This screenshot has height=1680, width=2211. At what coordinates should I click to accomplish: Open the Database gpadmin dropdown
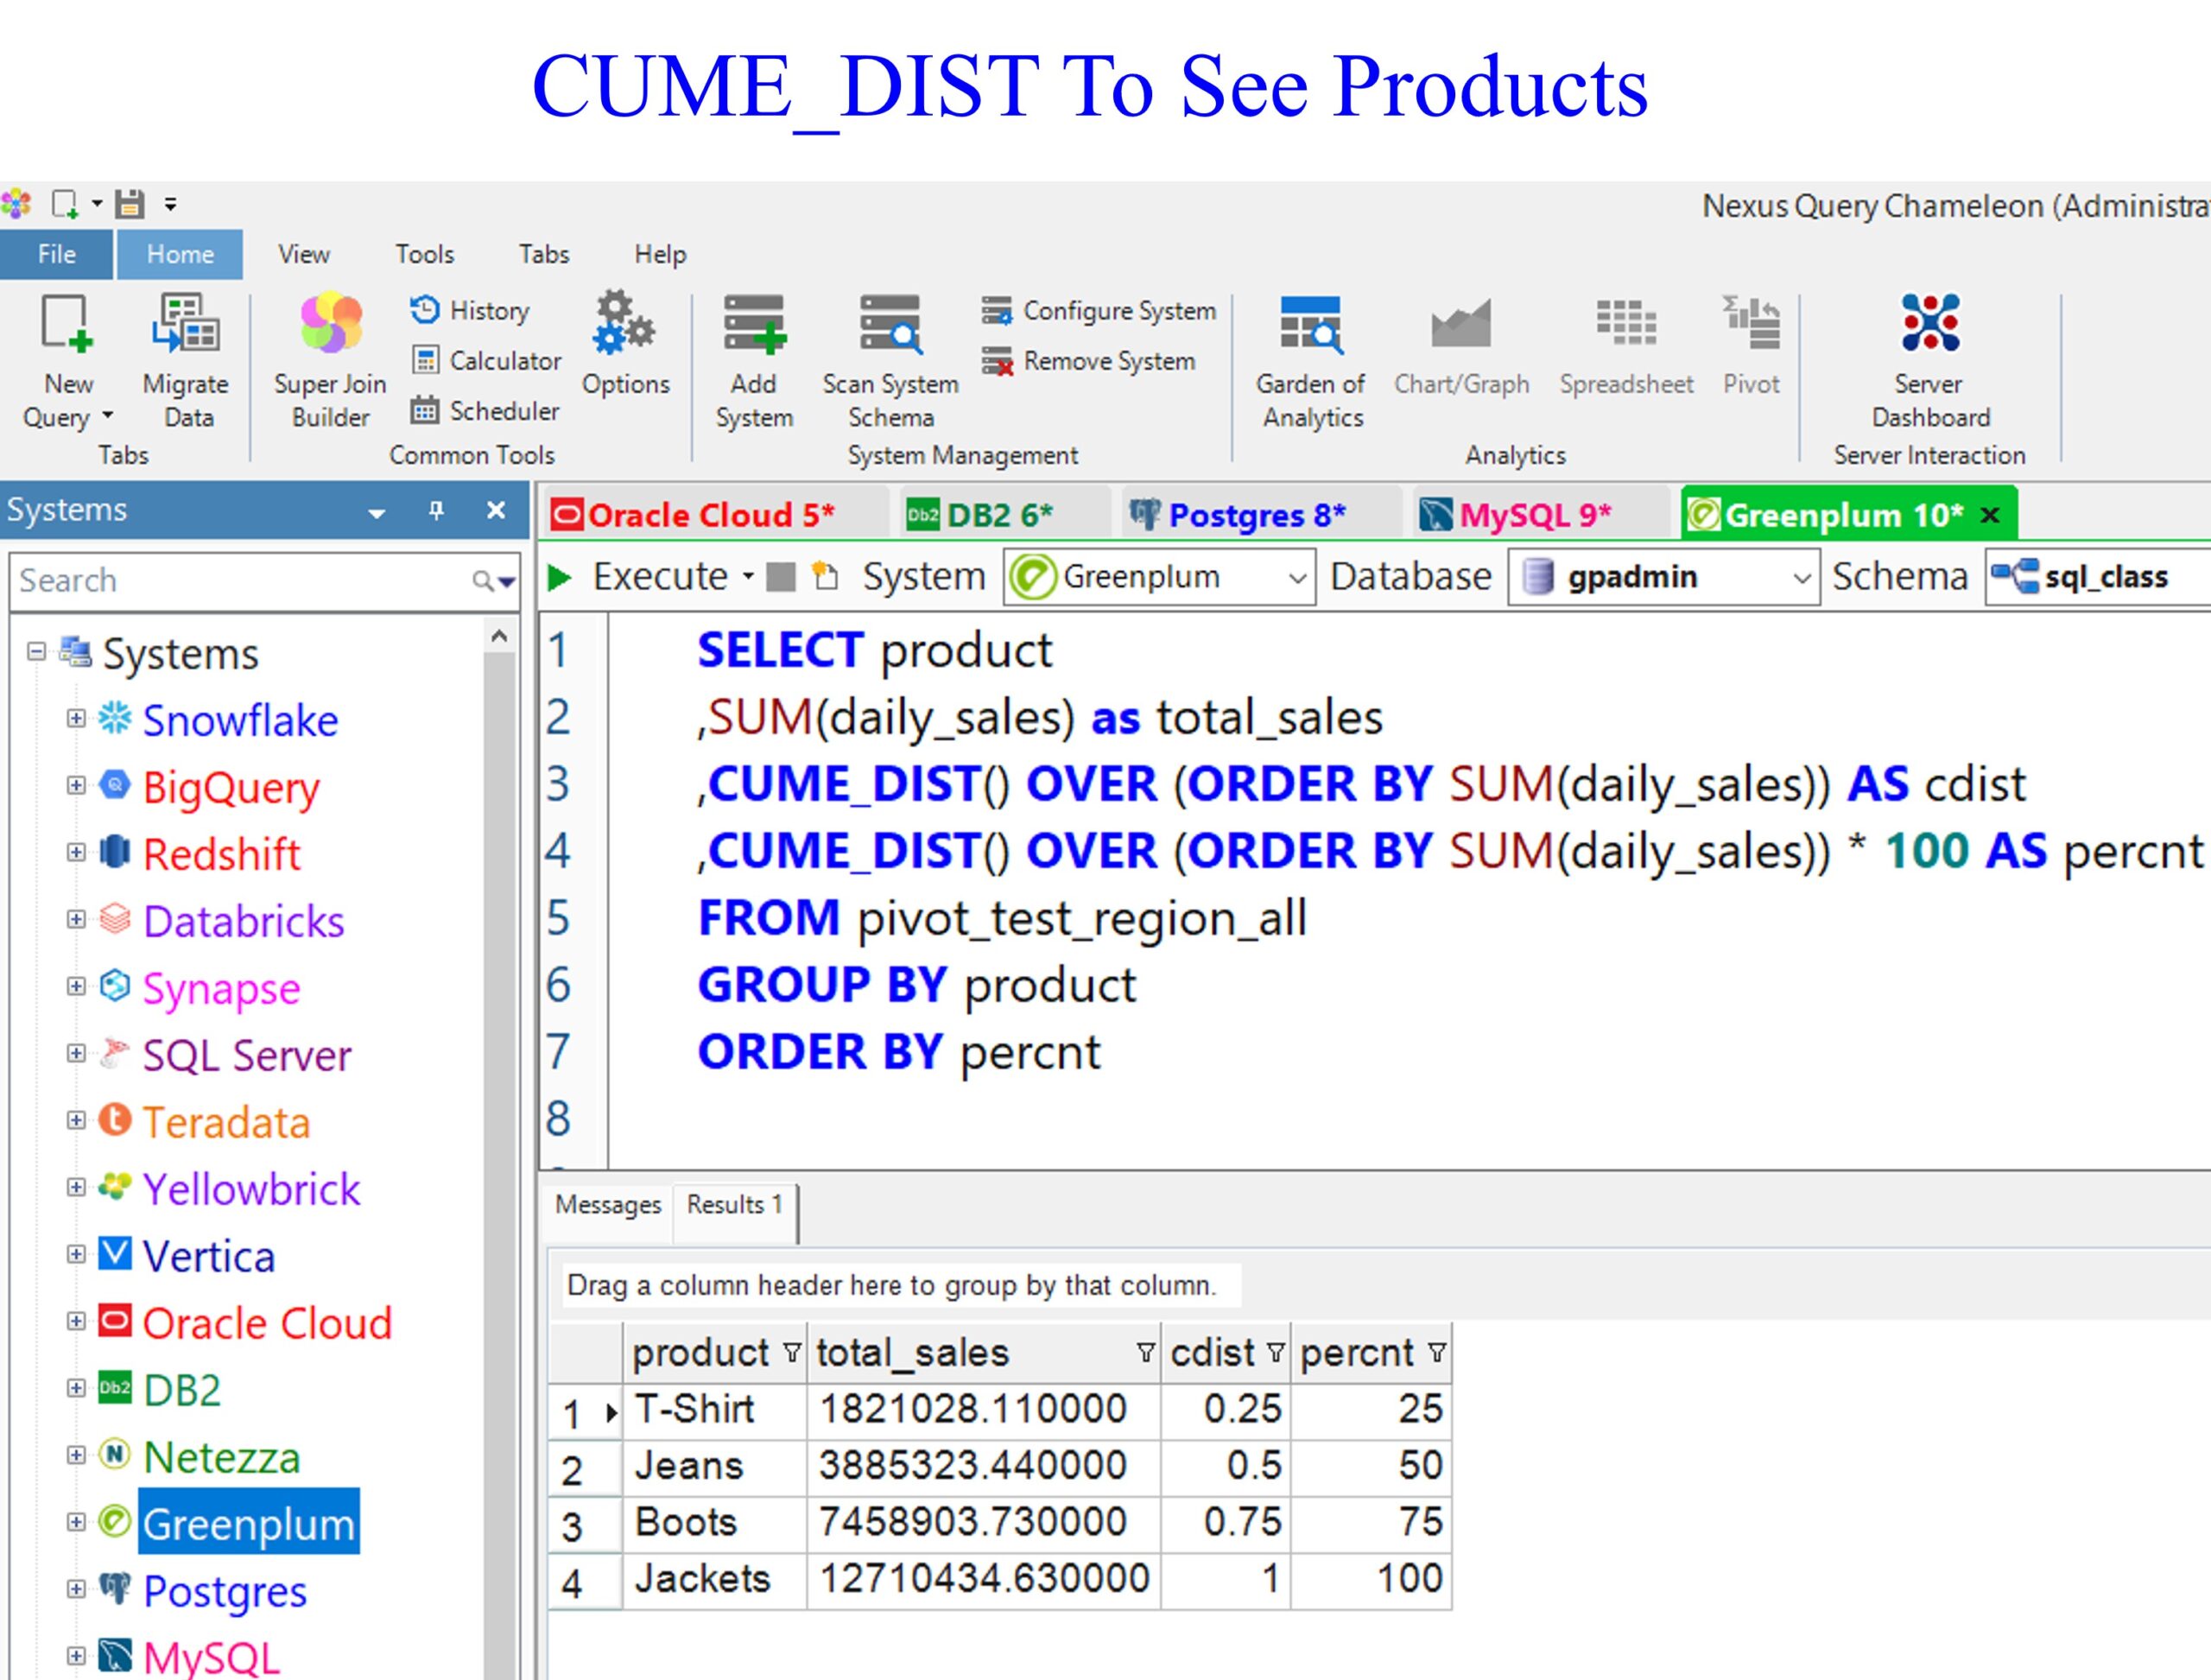1801,578
